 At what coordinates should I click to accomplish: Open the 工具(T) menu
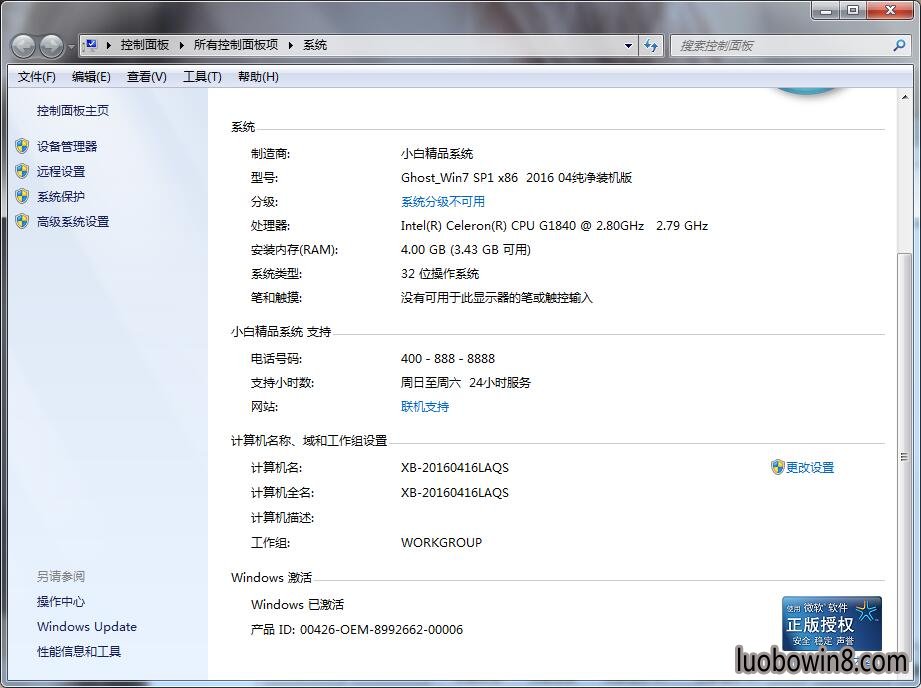pos(202,77)
